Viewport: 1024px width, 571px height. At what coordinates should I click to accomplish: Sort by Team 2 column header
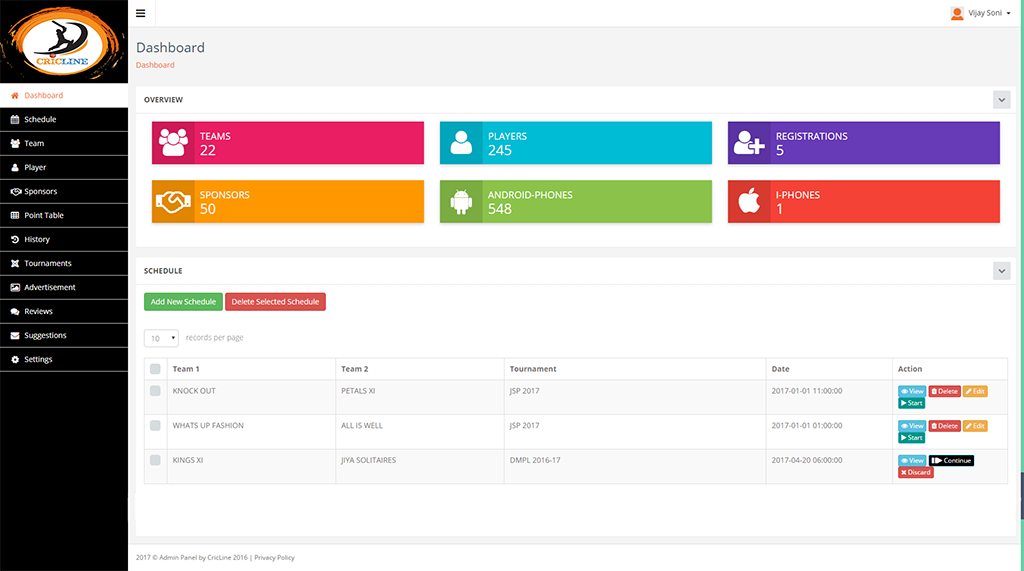click(420, 369)
